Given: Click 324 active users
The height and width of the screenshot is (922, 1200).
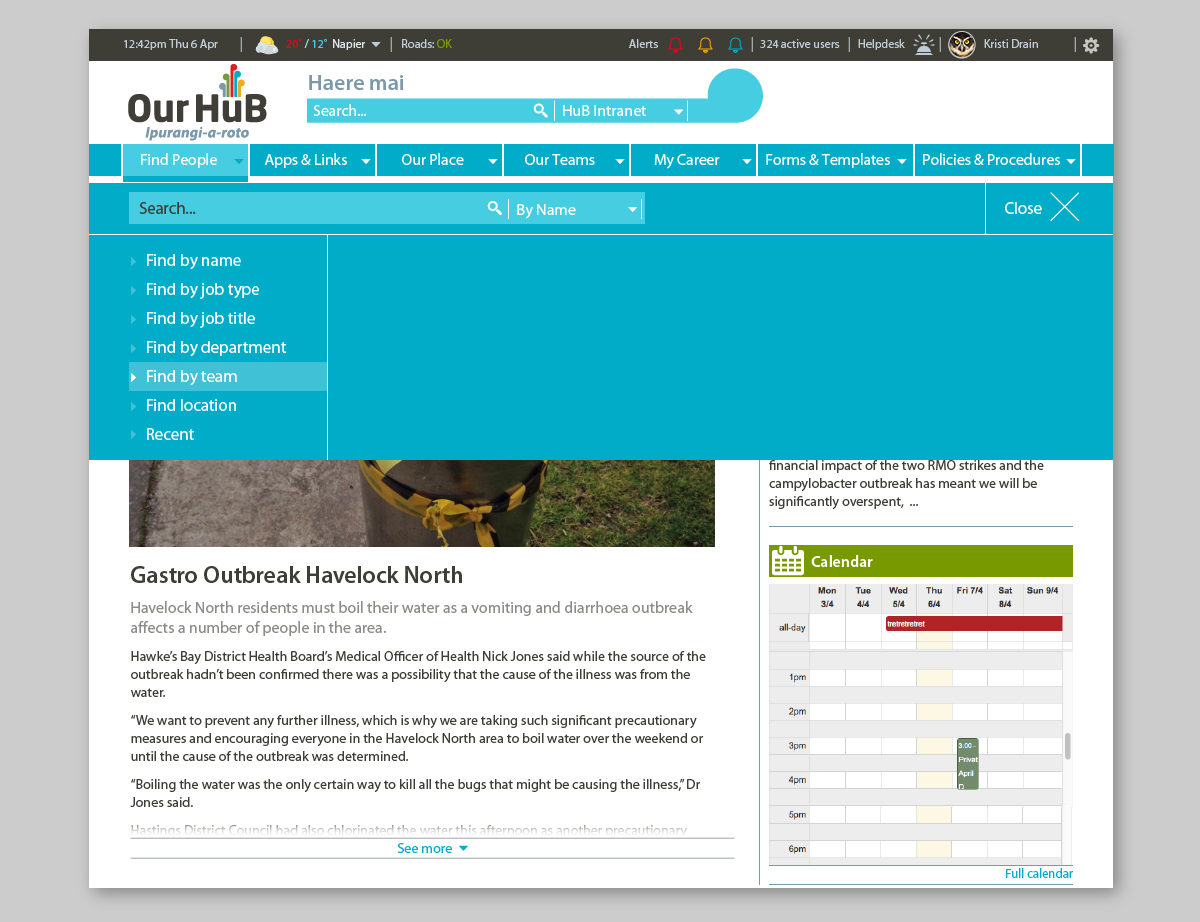Looking at the screenshot, I should coord(799,44).
